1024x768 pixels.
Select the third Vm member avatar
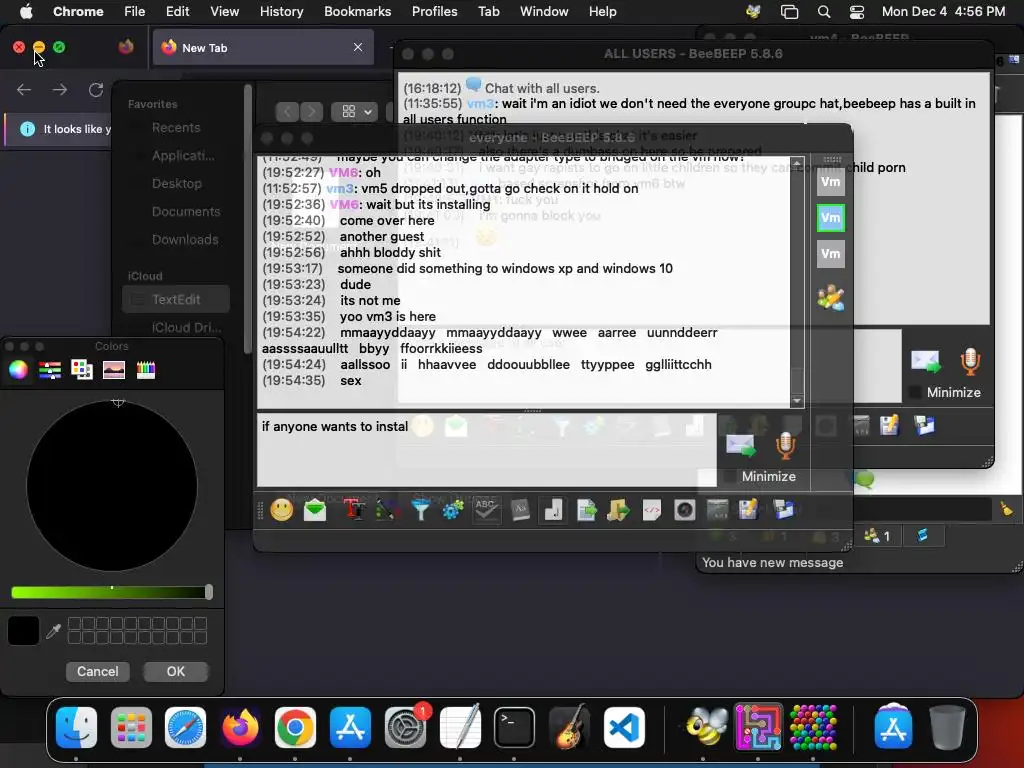831,253
